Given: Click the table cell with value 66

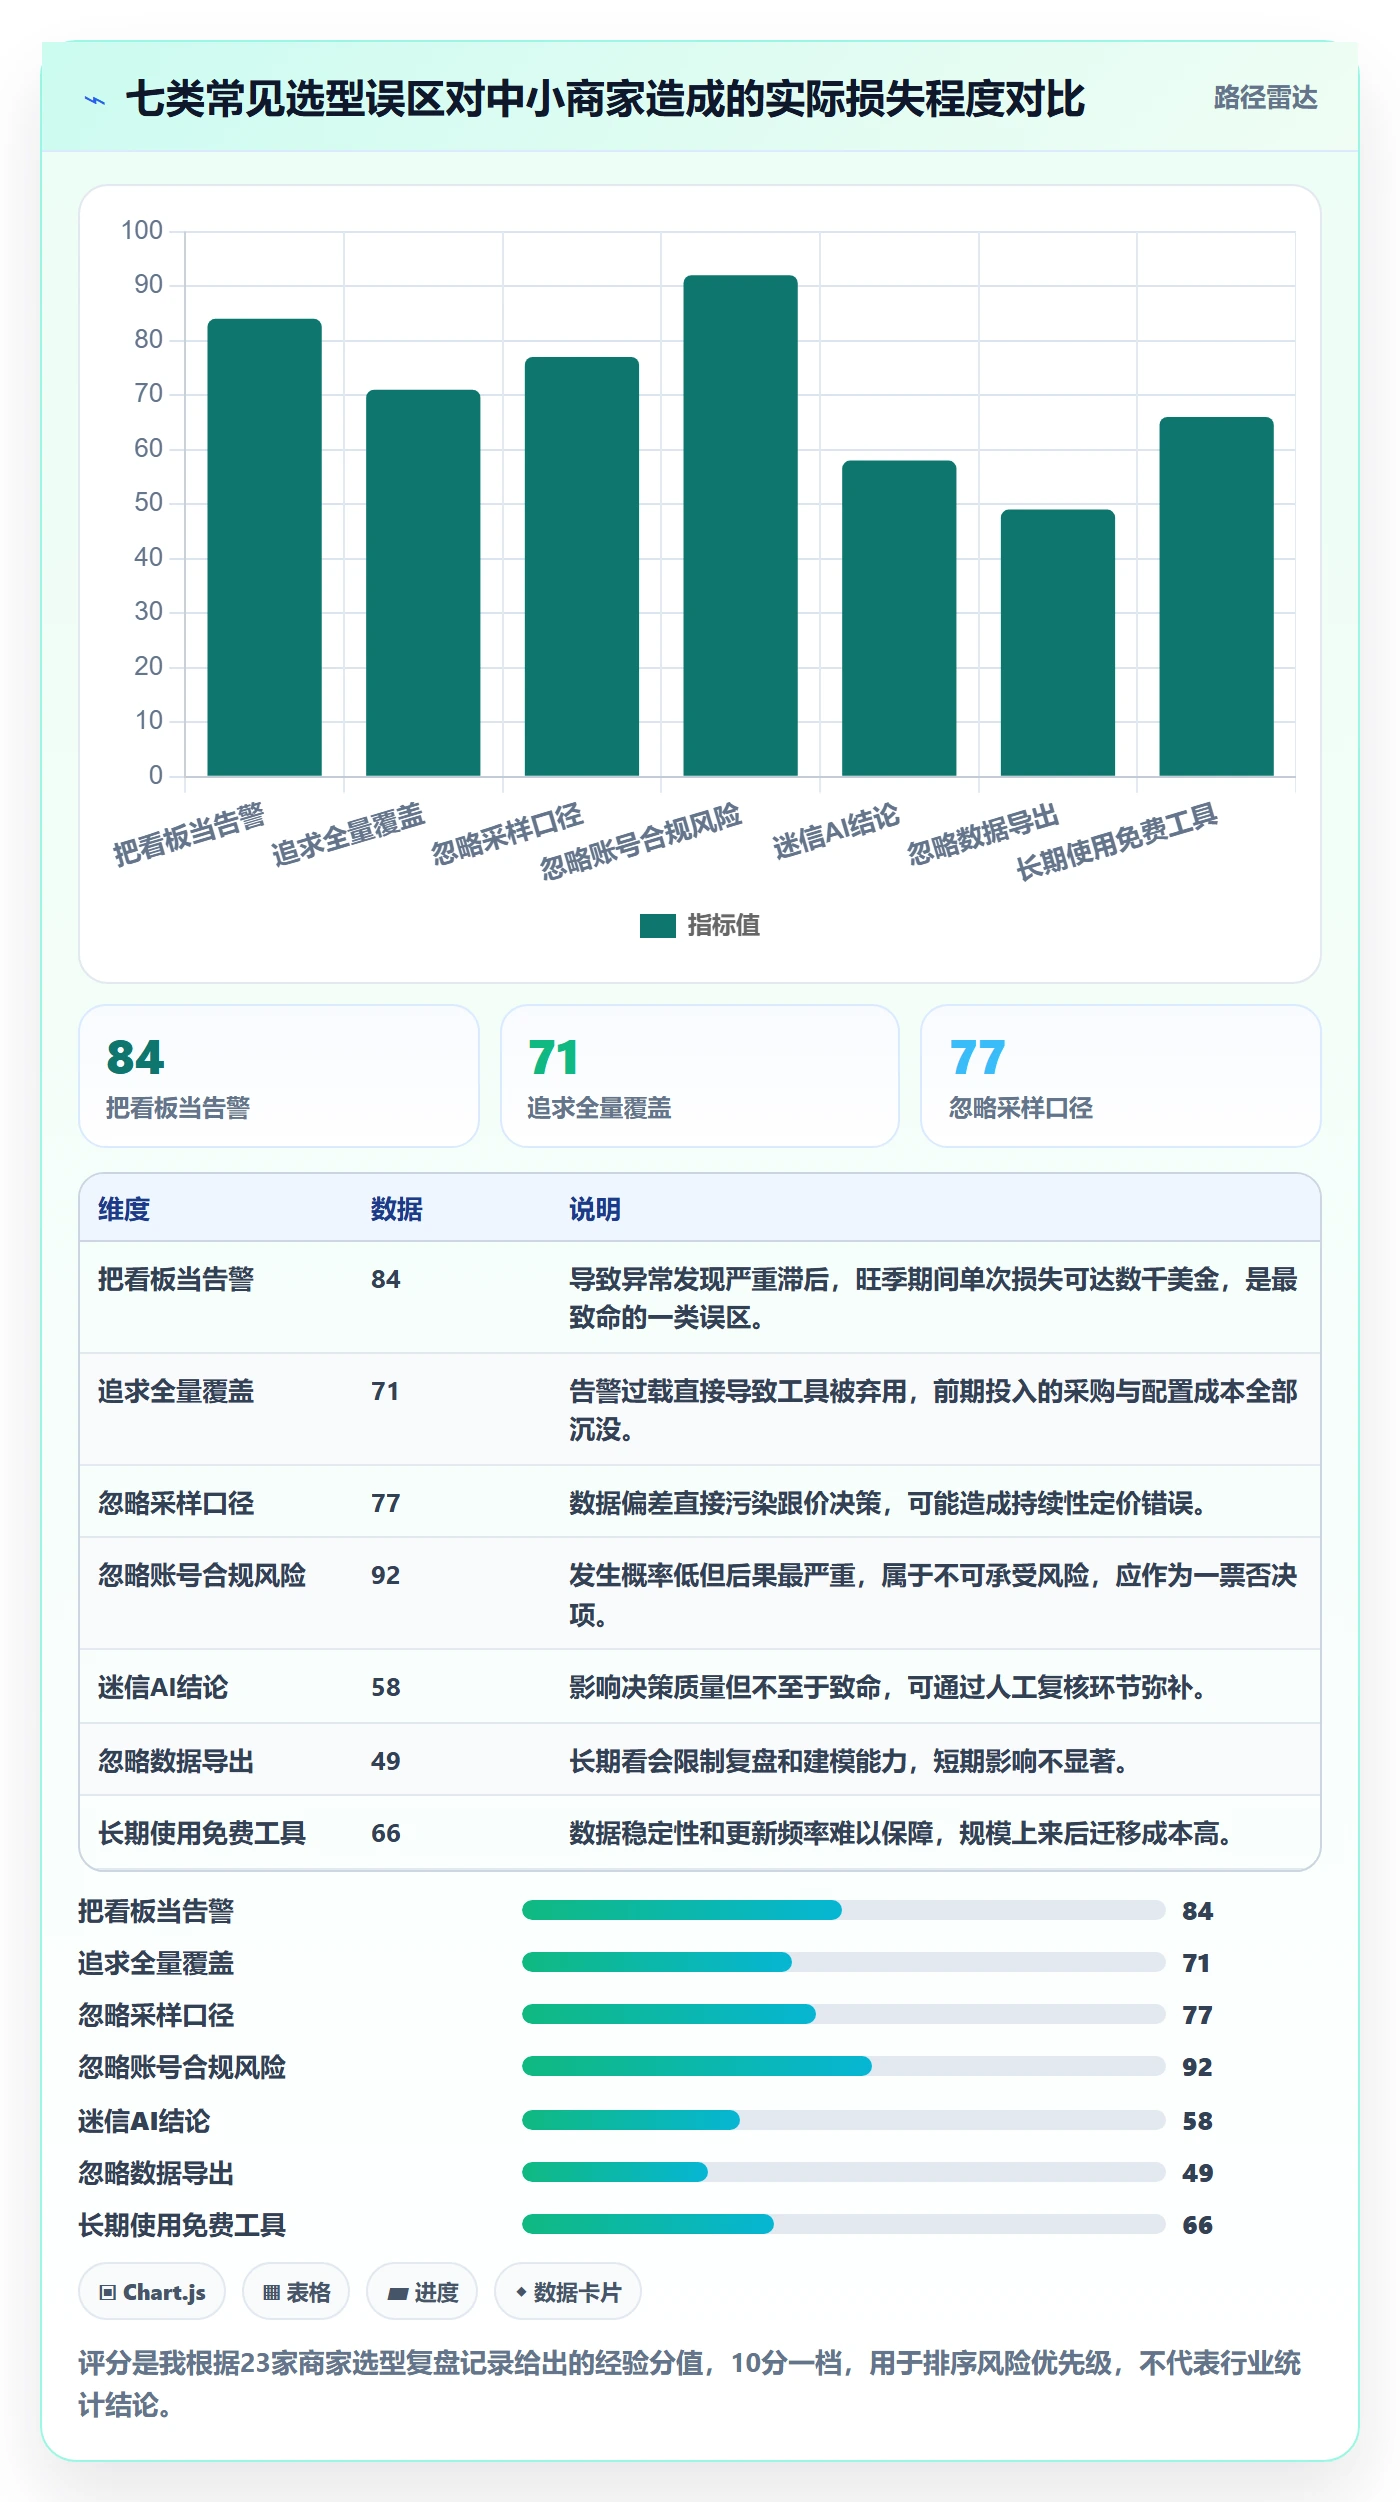Looking at the screenshot, I should pos(386,1833).
